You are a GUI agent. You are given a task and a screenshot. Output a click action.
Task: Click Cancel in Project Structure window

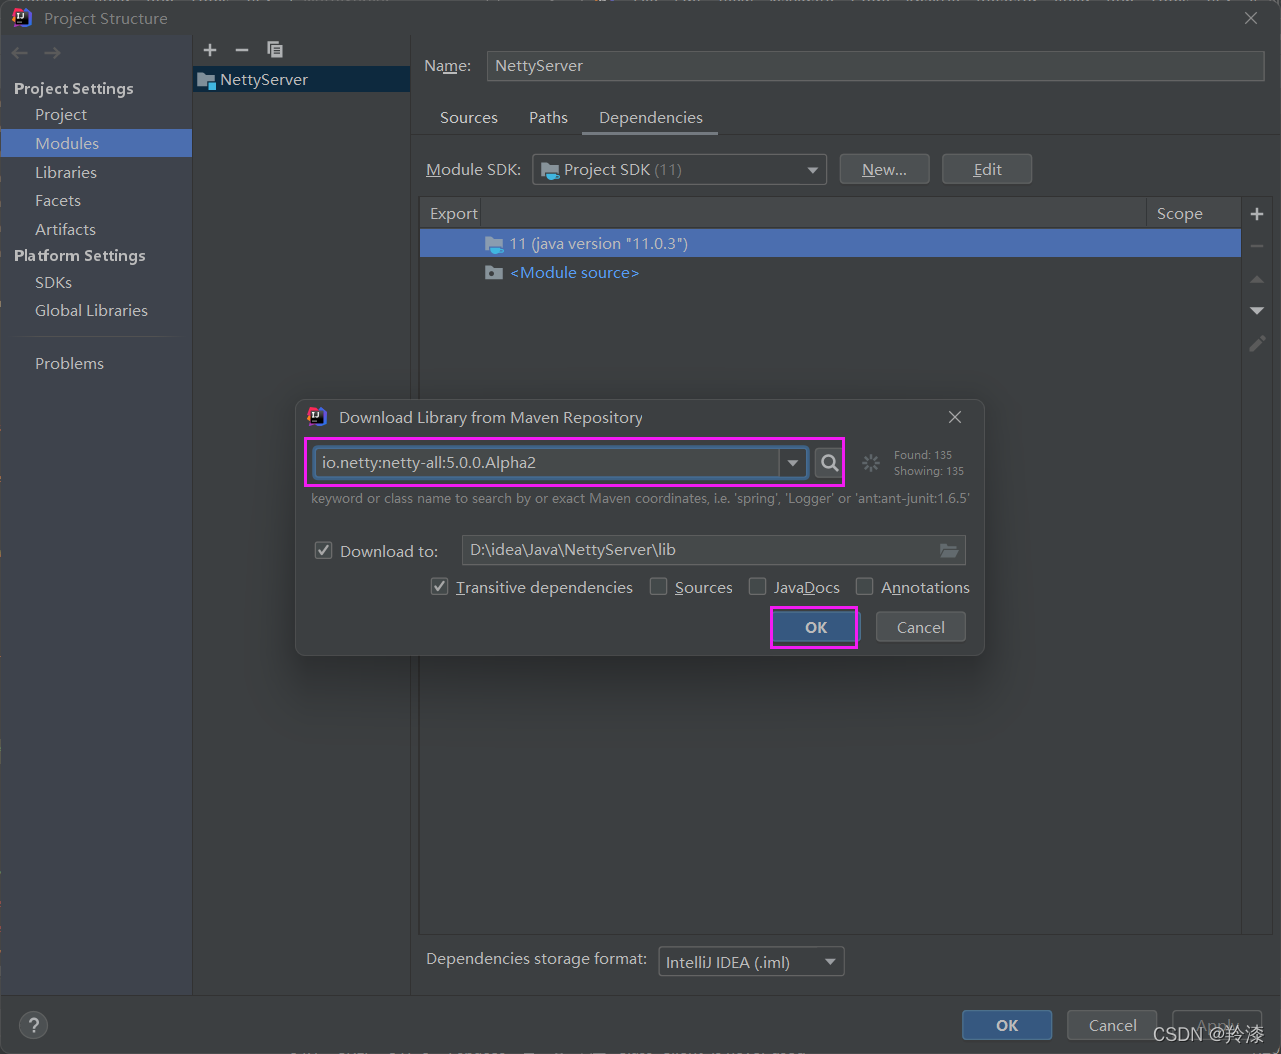click(1112, 1025)
